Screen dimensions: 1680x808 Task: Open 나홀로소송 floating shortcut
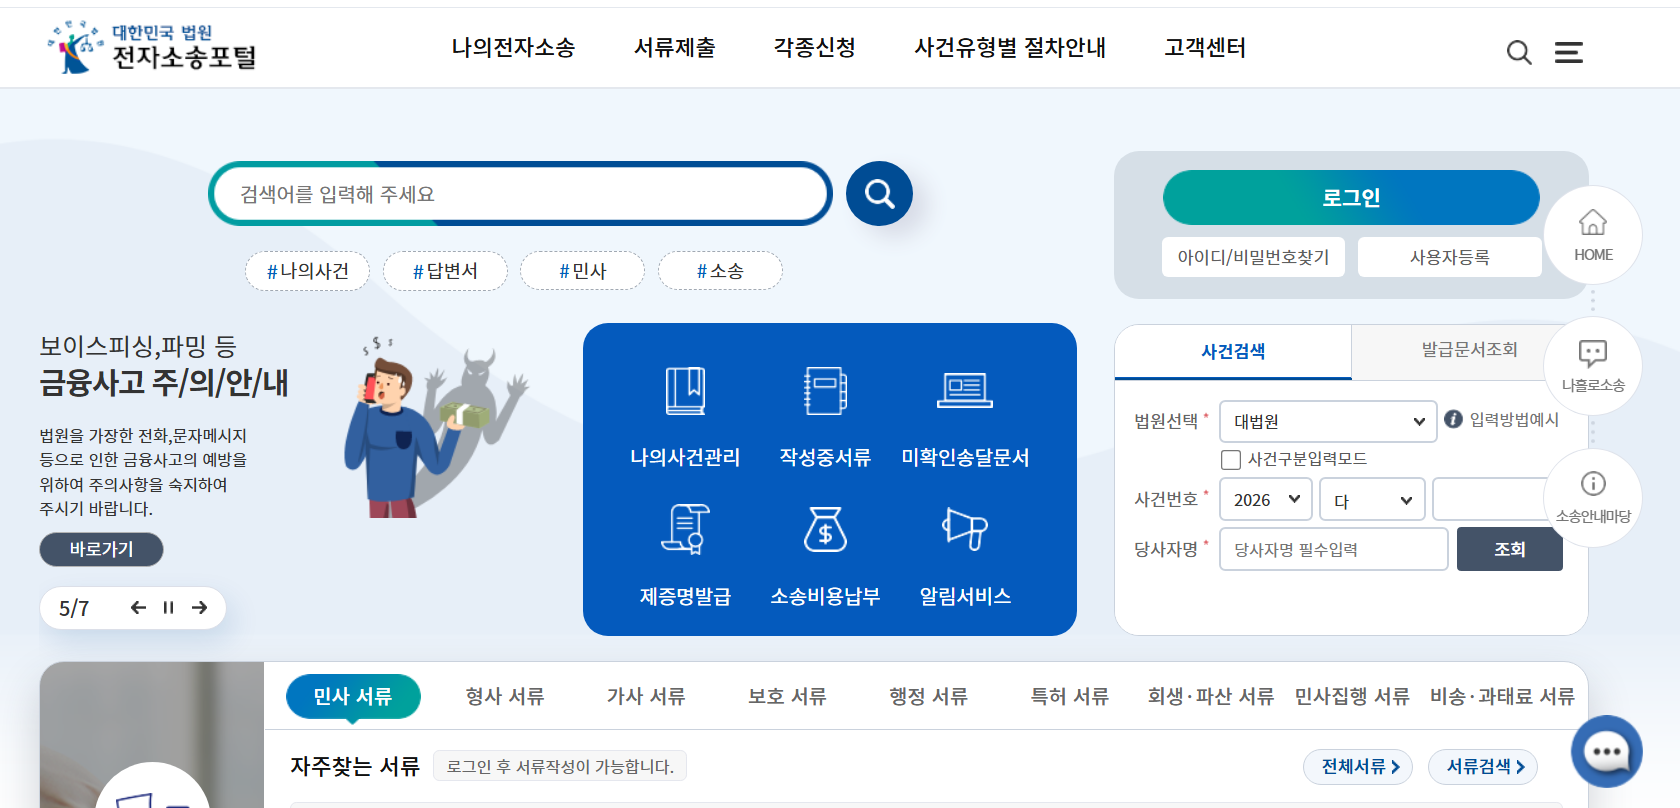point(1593,366)
